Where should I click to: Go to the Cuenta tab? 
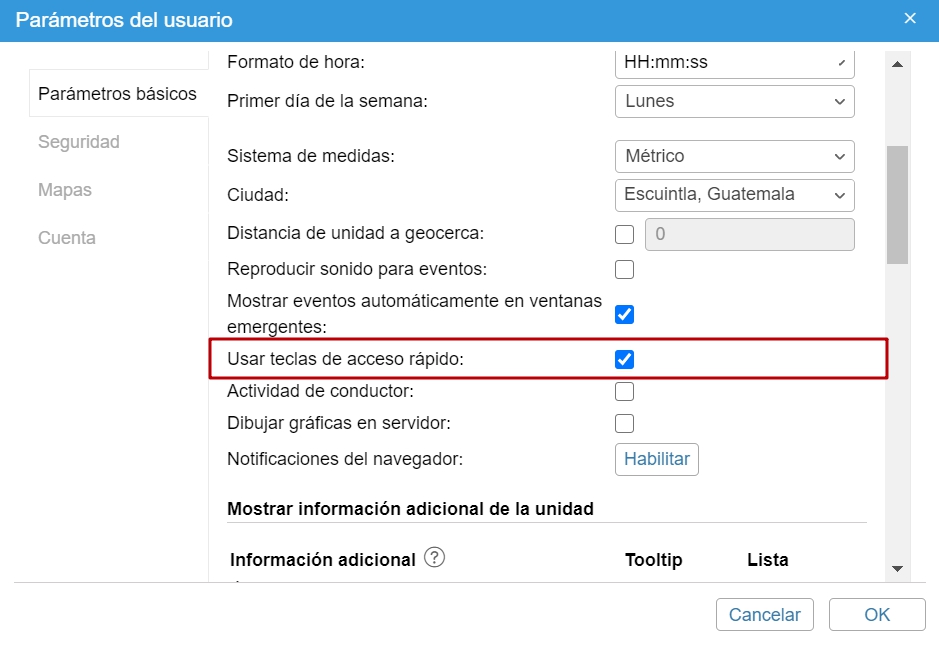click(67, 238)
